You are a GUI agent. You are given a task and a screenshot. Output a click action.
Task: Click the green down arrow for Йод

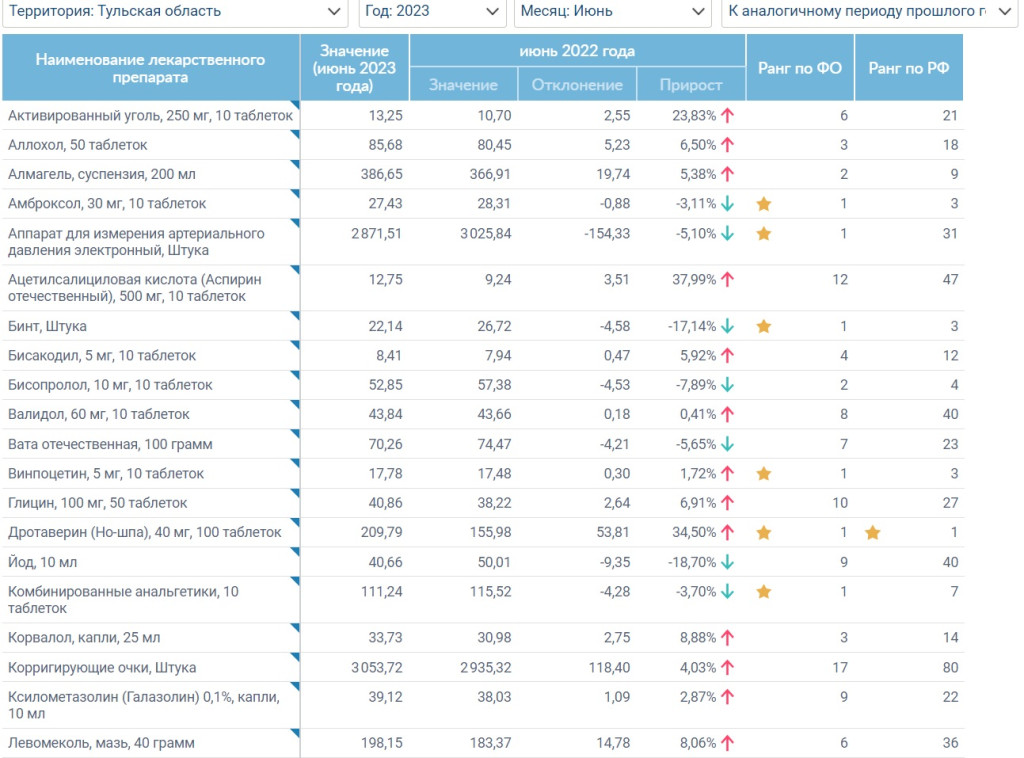[x=728, y=562]
